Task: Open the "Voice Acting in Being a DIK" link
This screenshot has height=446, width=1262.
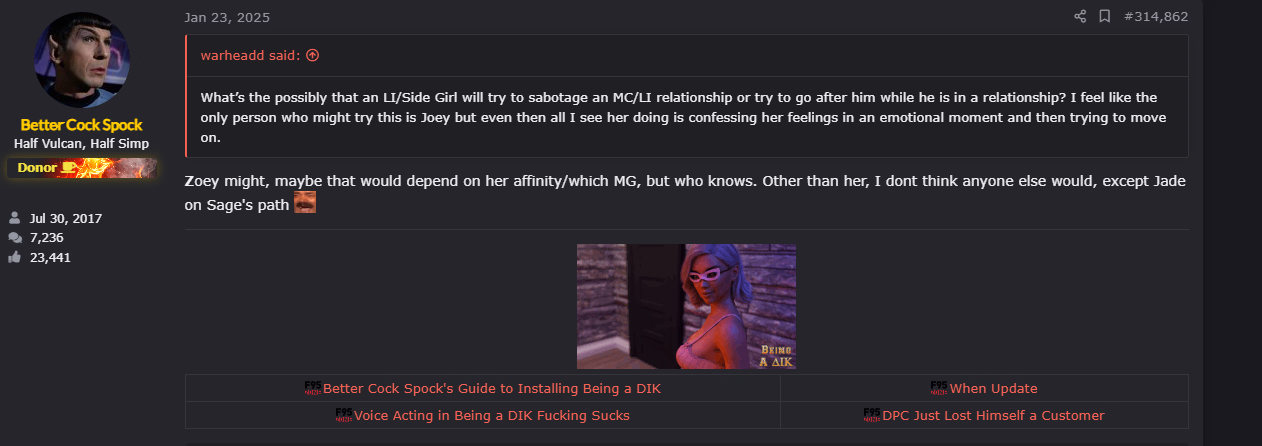Action: coord(492,415)
